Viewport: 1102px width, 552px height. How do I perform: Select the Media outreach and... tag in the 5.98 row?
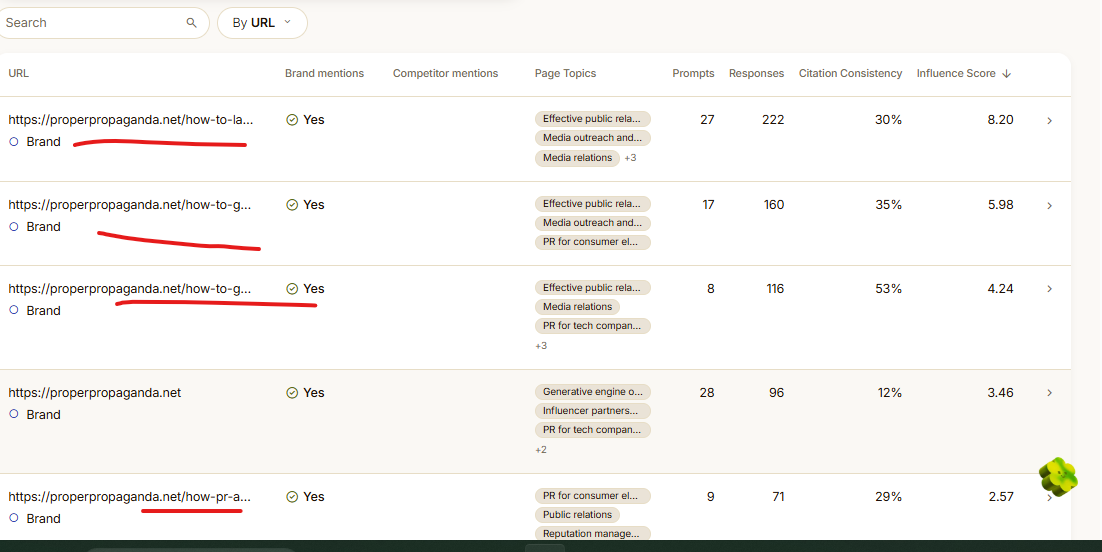(592, 223)
